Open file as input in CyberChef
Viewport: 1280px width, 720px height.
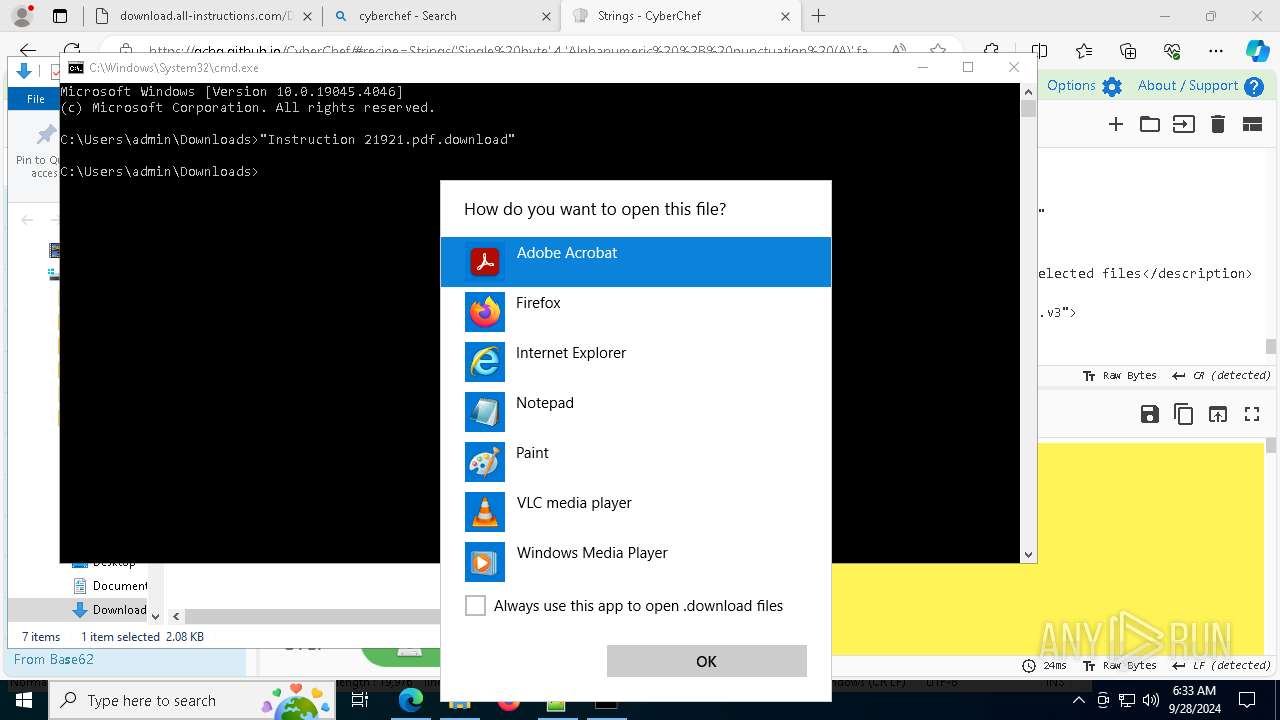(x=1184, y=124)
